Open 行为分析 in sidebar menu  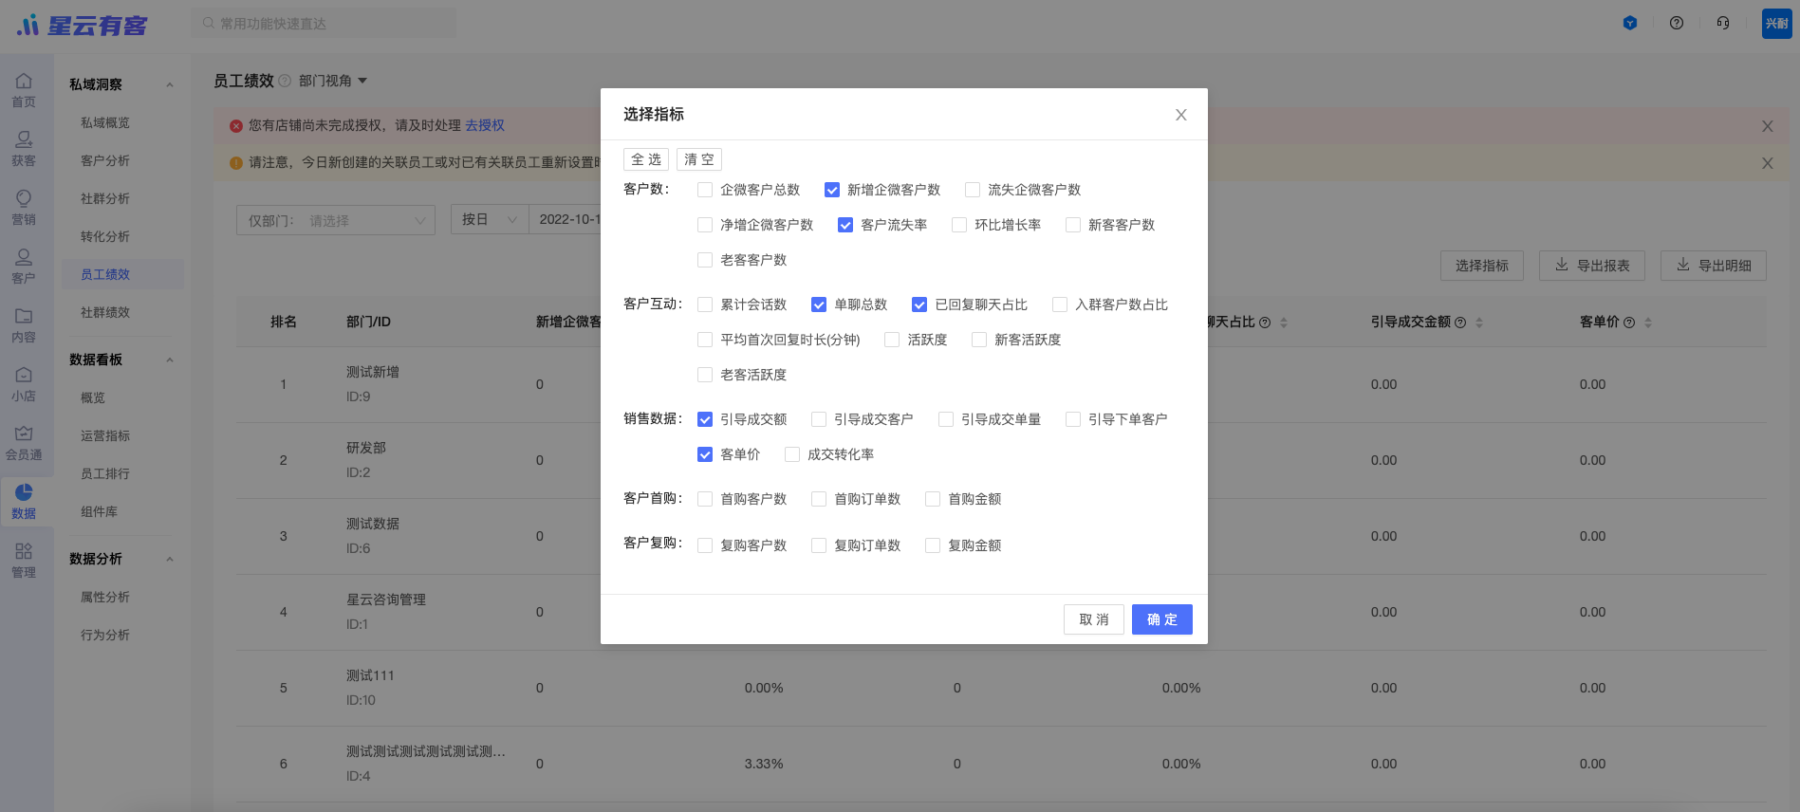105,635
